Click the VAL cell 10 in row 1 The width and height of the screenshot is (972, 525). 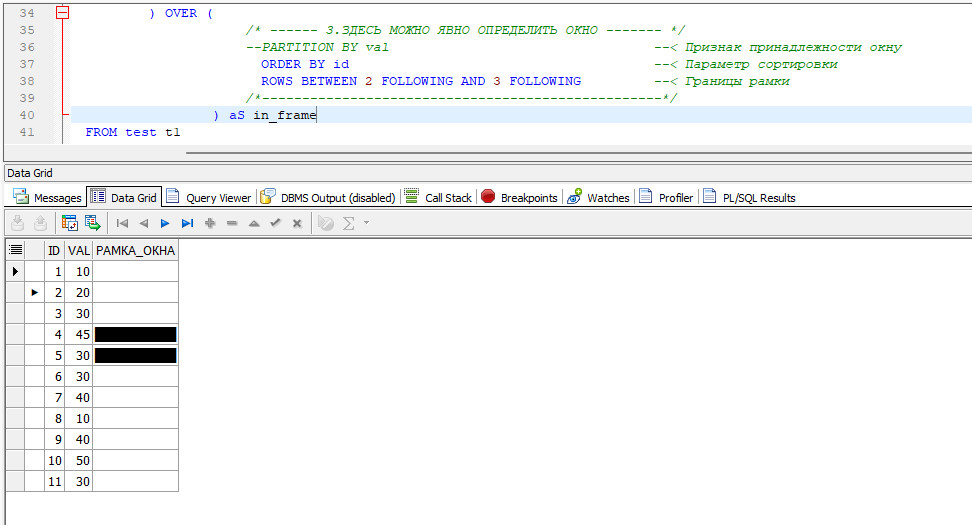click(79, 271)
